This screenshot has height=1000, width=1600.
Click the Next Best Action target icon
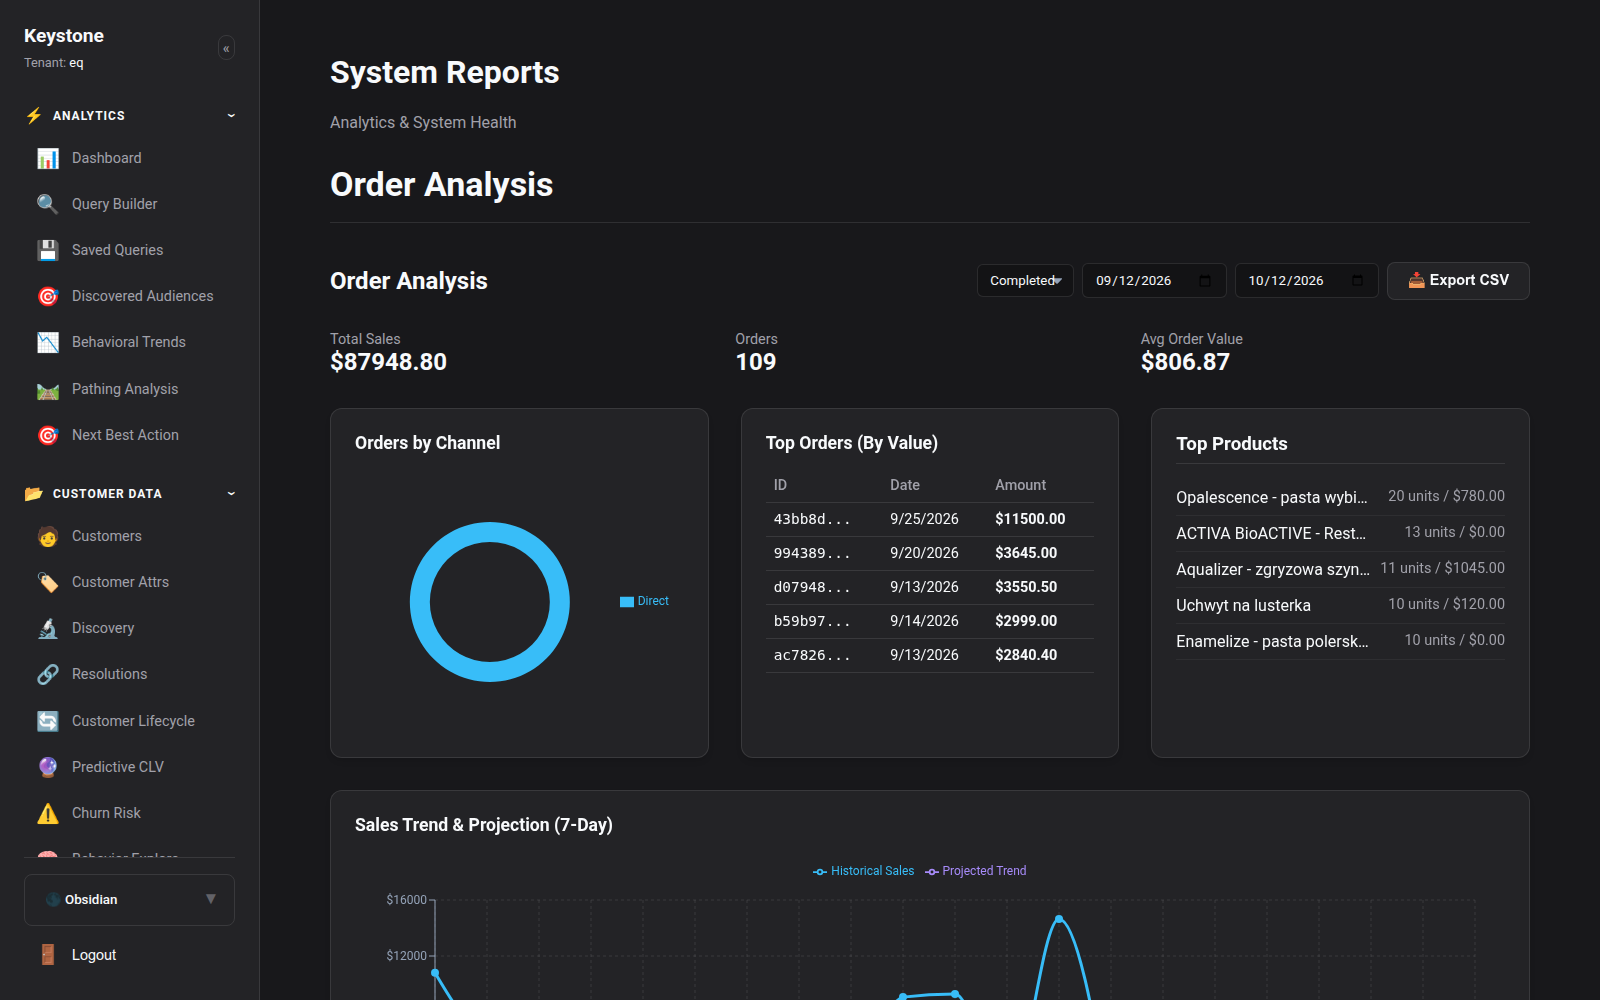click(x=48, y=435)
